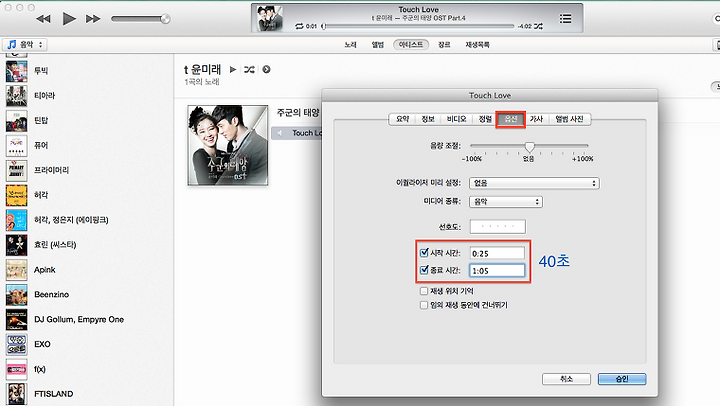The height and width of the screenshot is (406, 720).
Task: Open the 비디오 tab in dialog
Action: [456, 119]
